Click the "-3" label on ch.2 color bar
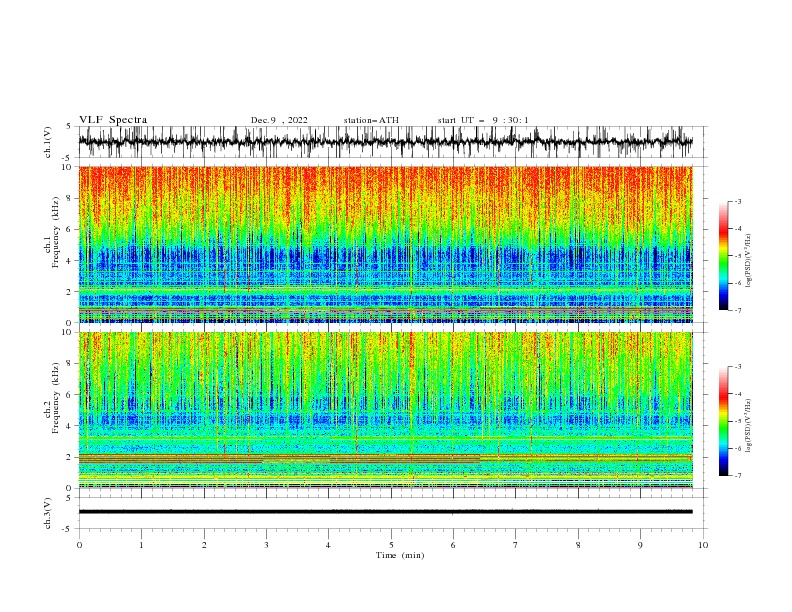 pos(738,367)
